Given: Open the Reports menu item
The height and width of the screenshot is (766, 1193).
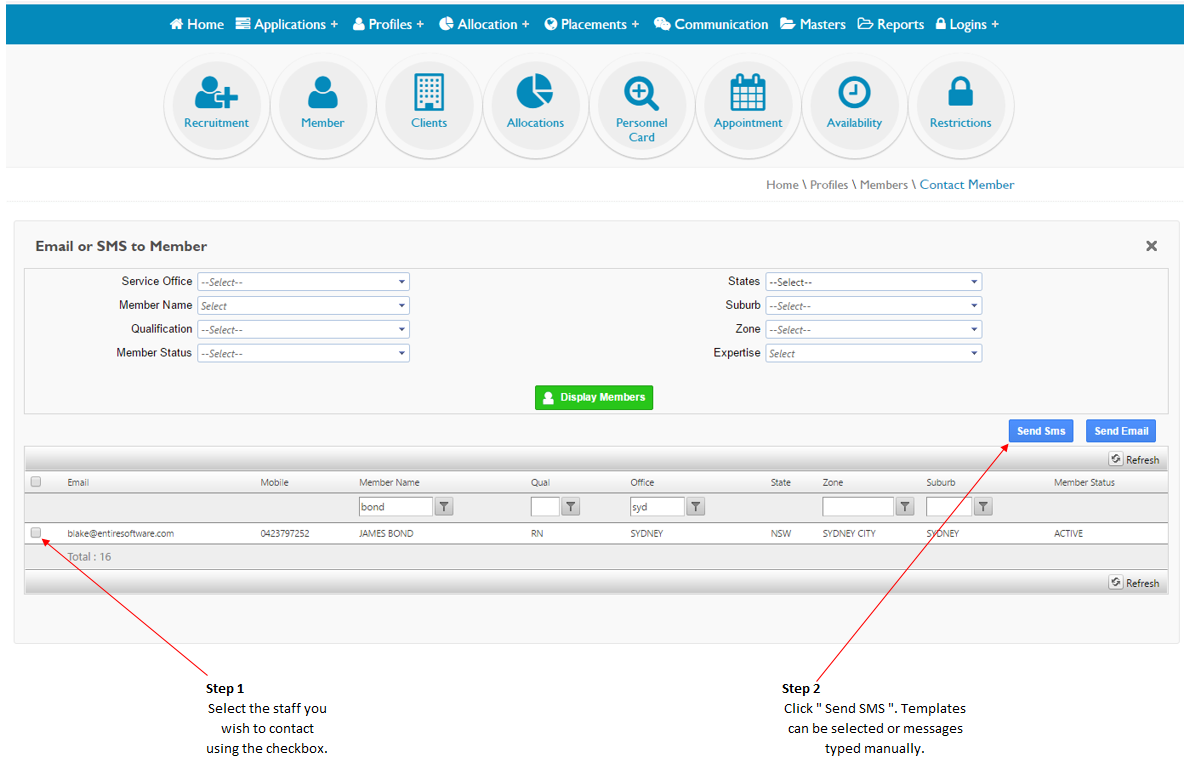Looking at the screenshot, I should coord(891,24).
